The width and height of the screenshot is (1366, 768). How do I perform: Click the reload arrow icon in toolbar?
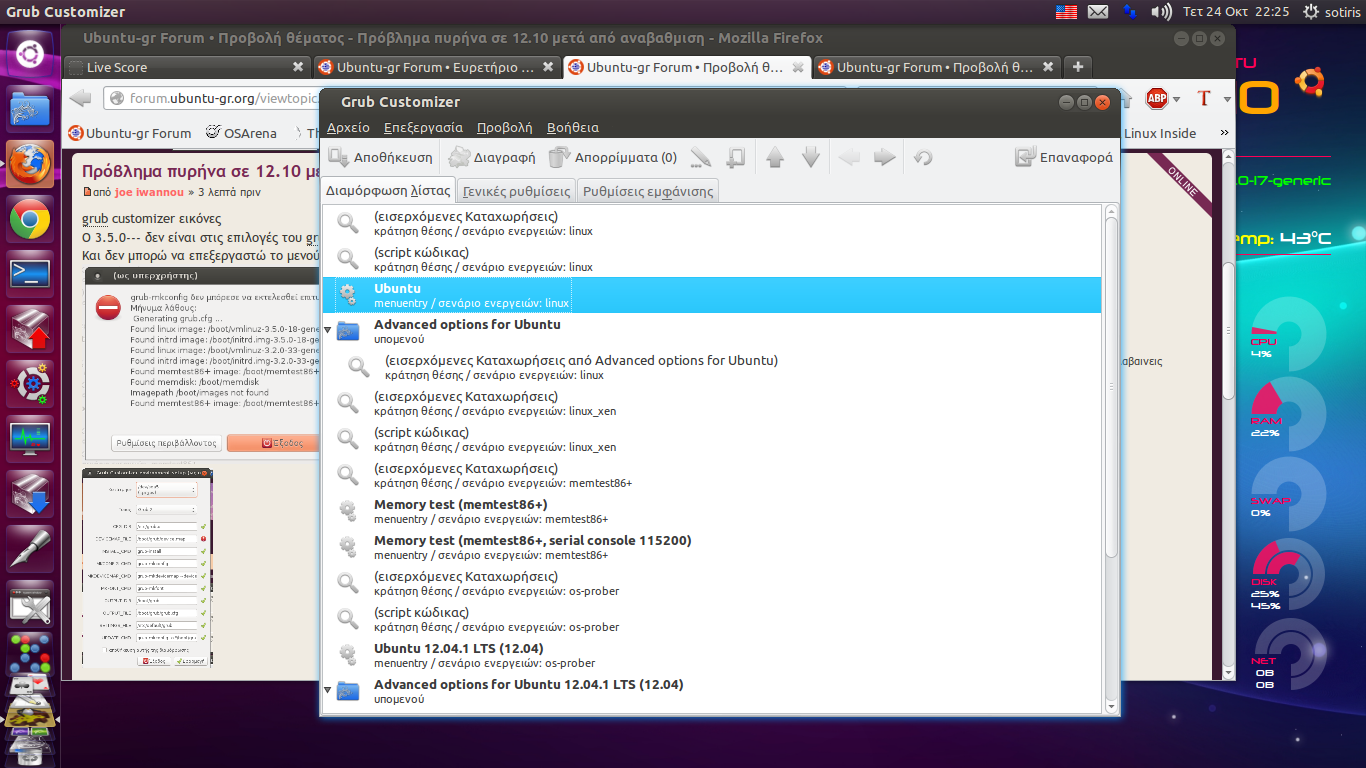point(924,158)
